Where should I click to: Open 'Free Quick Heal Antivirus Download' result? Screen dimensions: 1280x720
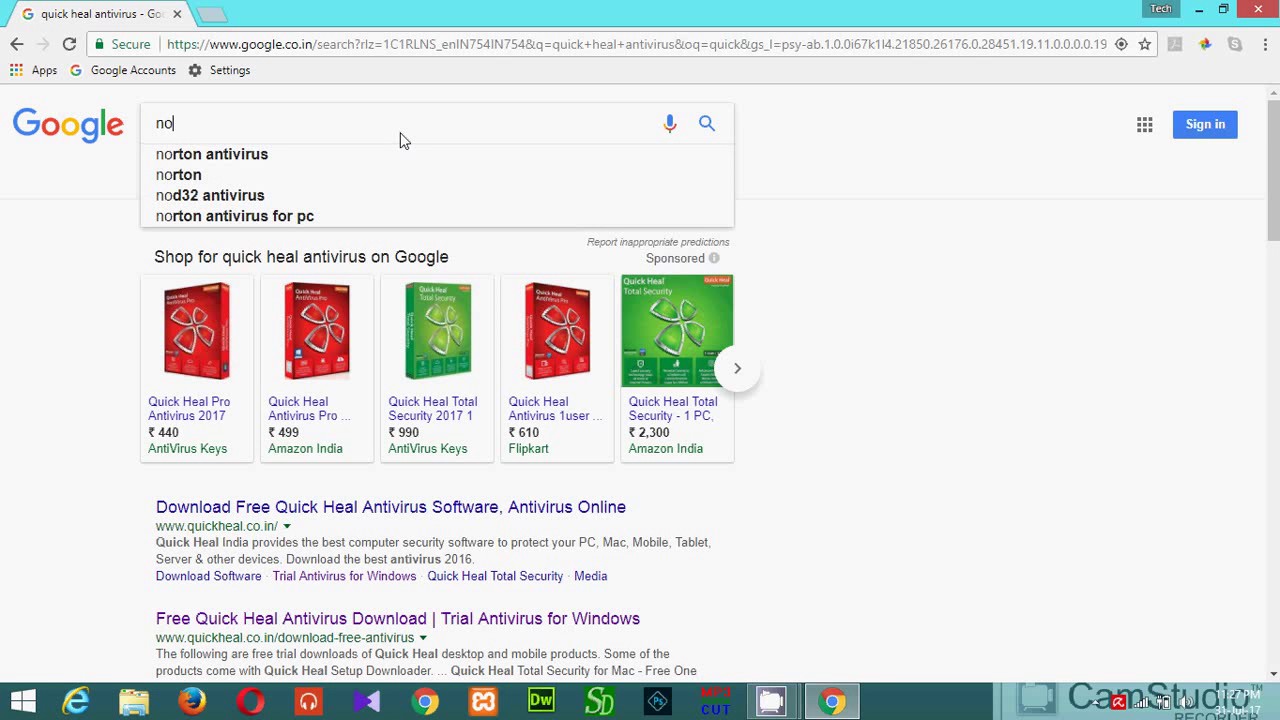tap(398, 618)
